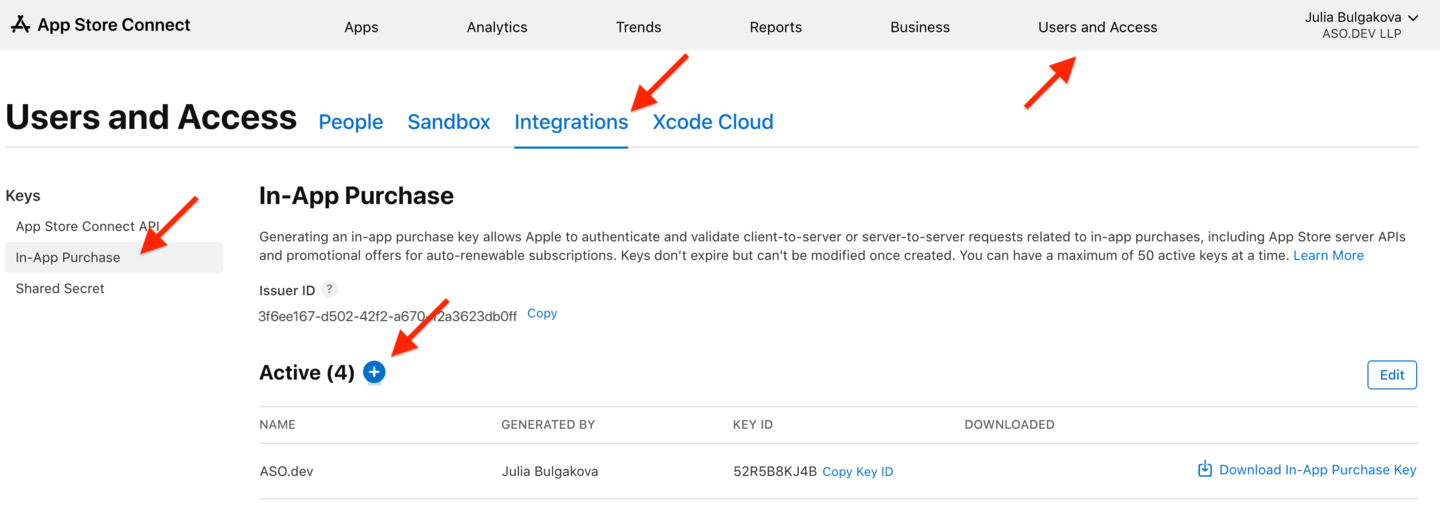
Task: Select Users and Access in top navigation
Action: point(1097,27)
